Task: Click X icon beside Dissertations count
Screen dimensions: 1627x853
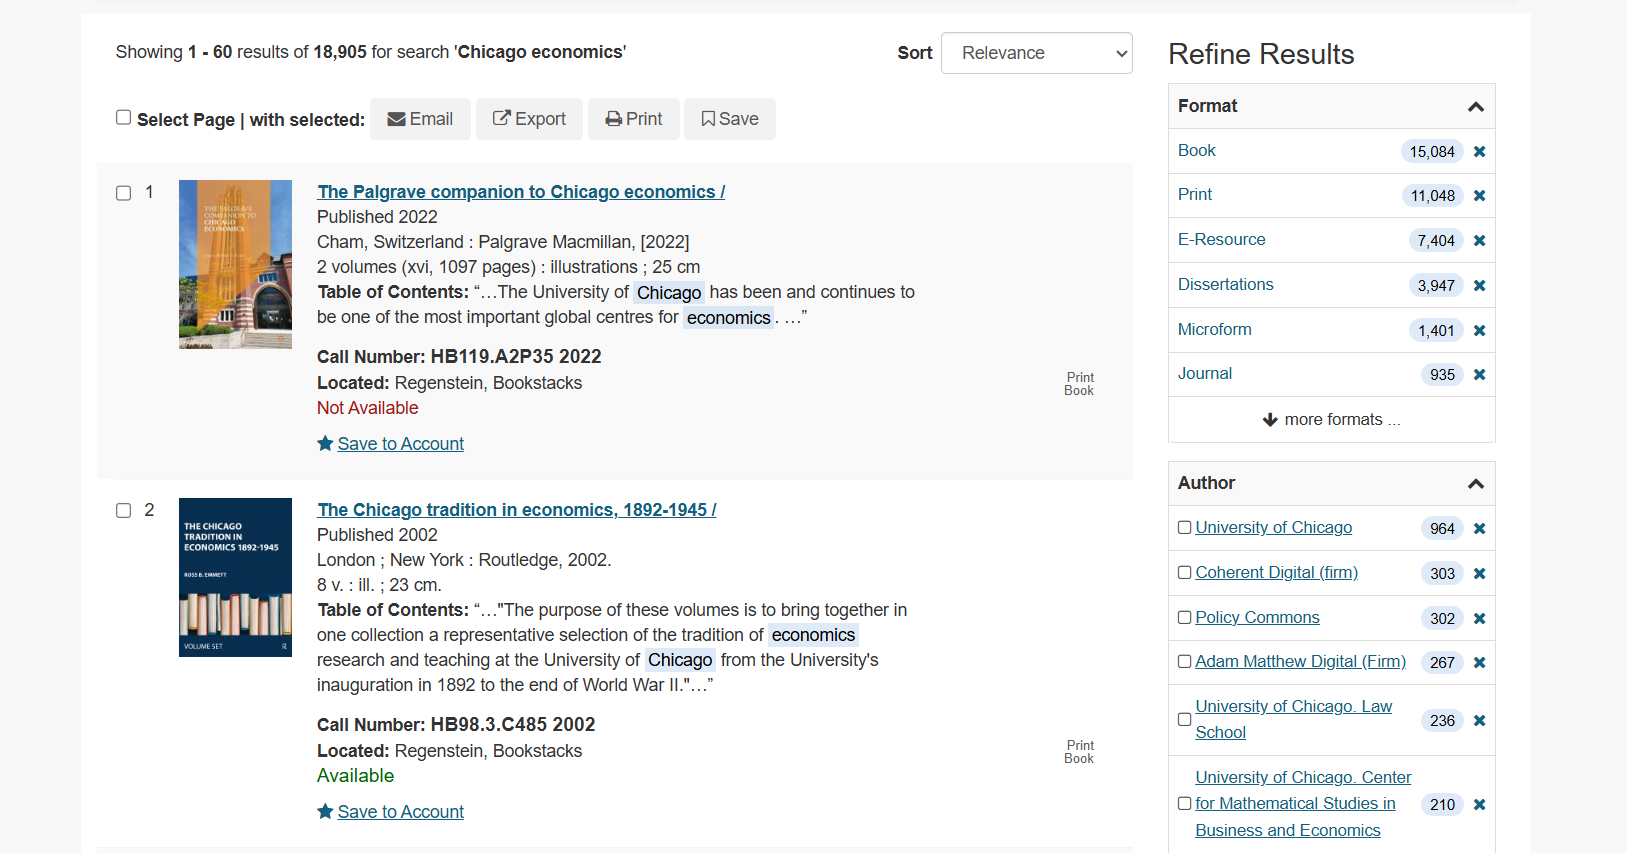Action: tap(1479, 286)
